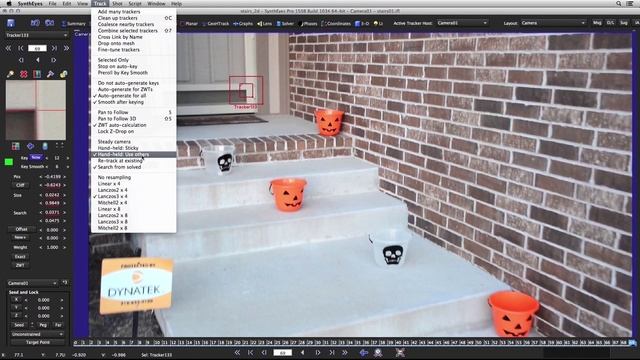Screen dimensions: 640x360
Task: Open the Script menu
Action: [x=135, y=4]
